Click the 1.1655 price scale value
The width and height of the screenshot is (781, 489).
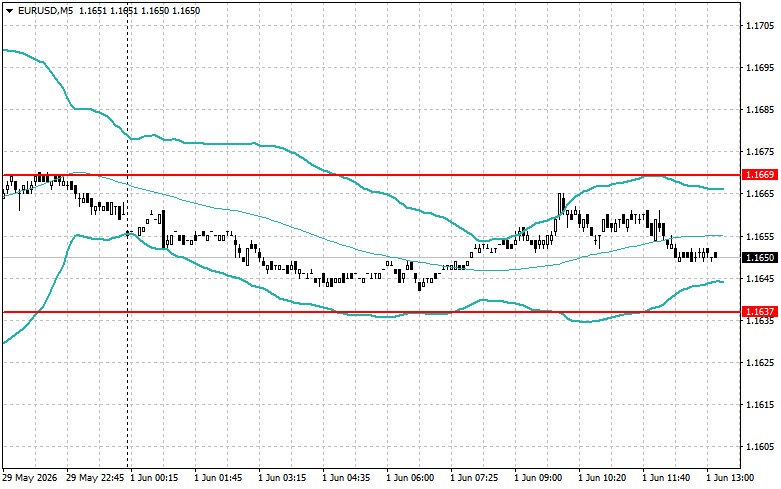[760, 236]
